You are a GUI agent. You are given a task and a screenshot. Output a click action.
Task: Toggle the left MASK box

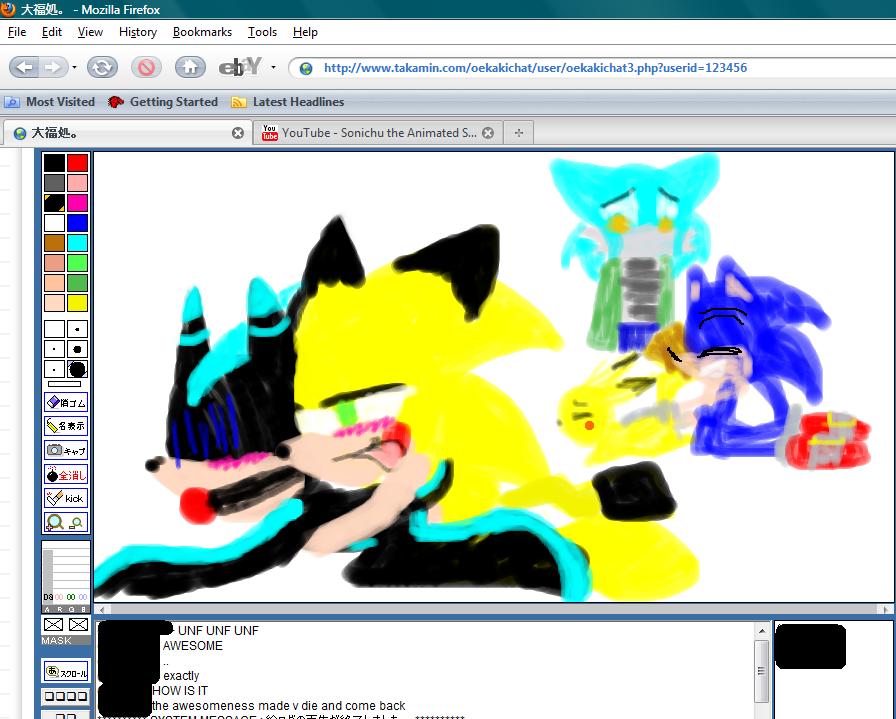(x=54, y=625)
